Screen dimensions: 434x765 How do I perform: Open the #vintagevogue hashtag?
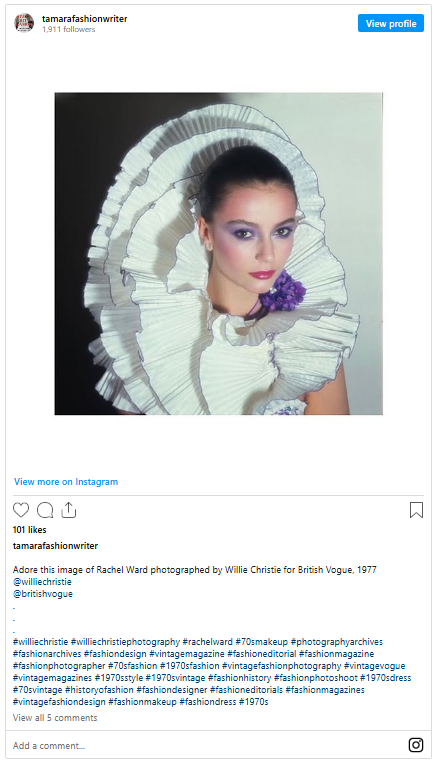[375, 665]
